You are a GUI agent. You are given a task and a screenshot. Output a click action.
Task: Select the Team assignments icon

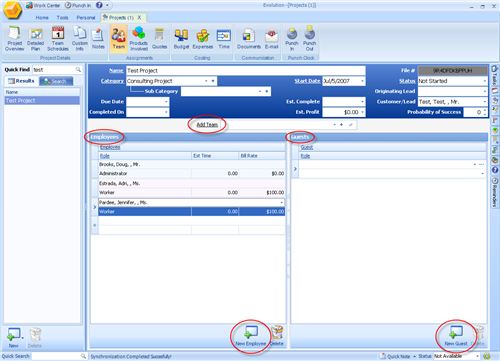[119, 39]
